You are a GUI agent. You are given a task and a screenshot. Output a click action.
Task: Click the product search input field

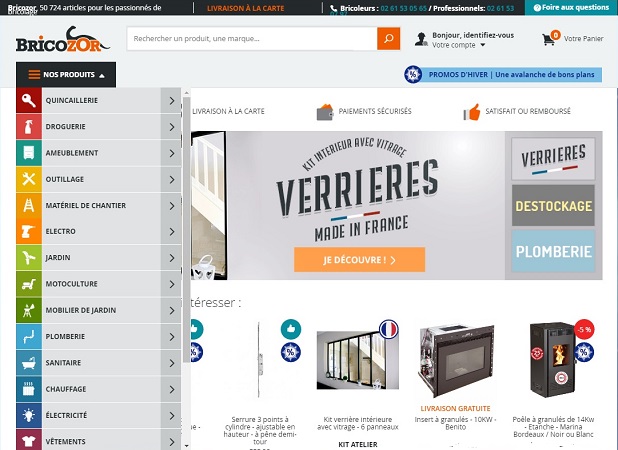[252, 39]
